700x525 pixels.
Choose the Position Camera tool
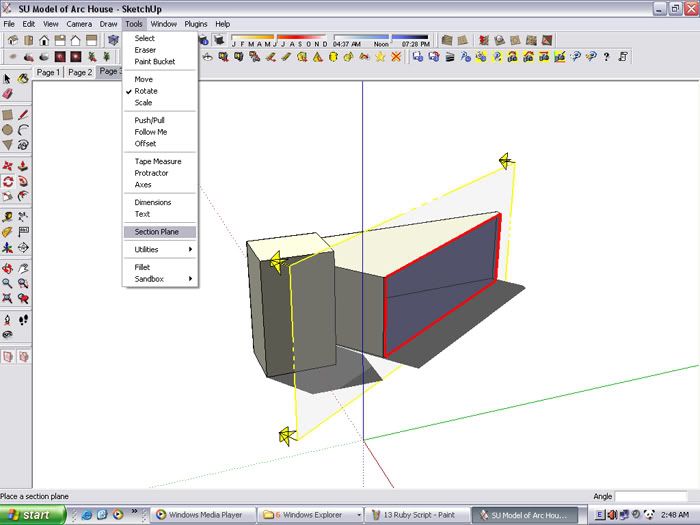click(7, 320)
